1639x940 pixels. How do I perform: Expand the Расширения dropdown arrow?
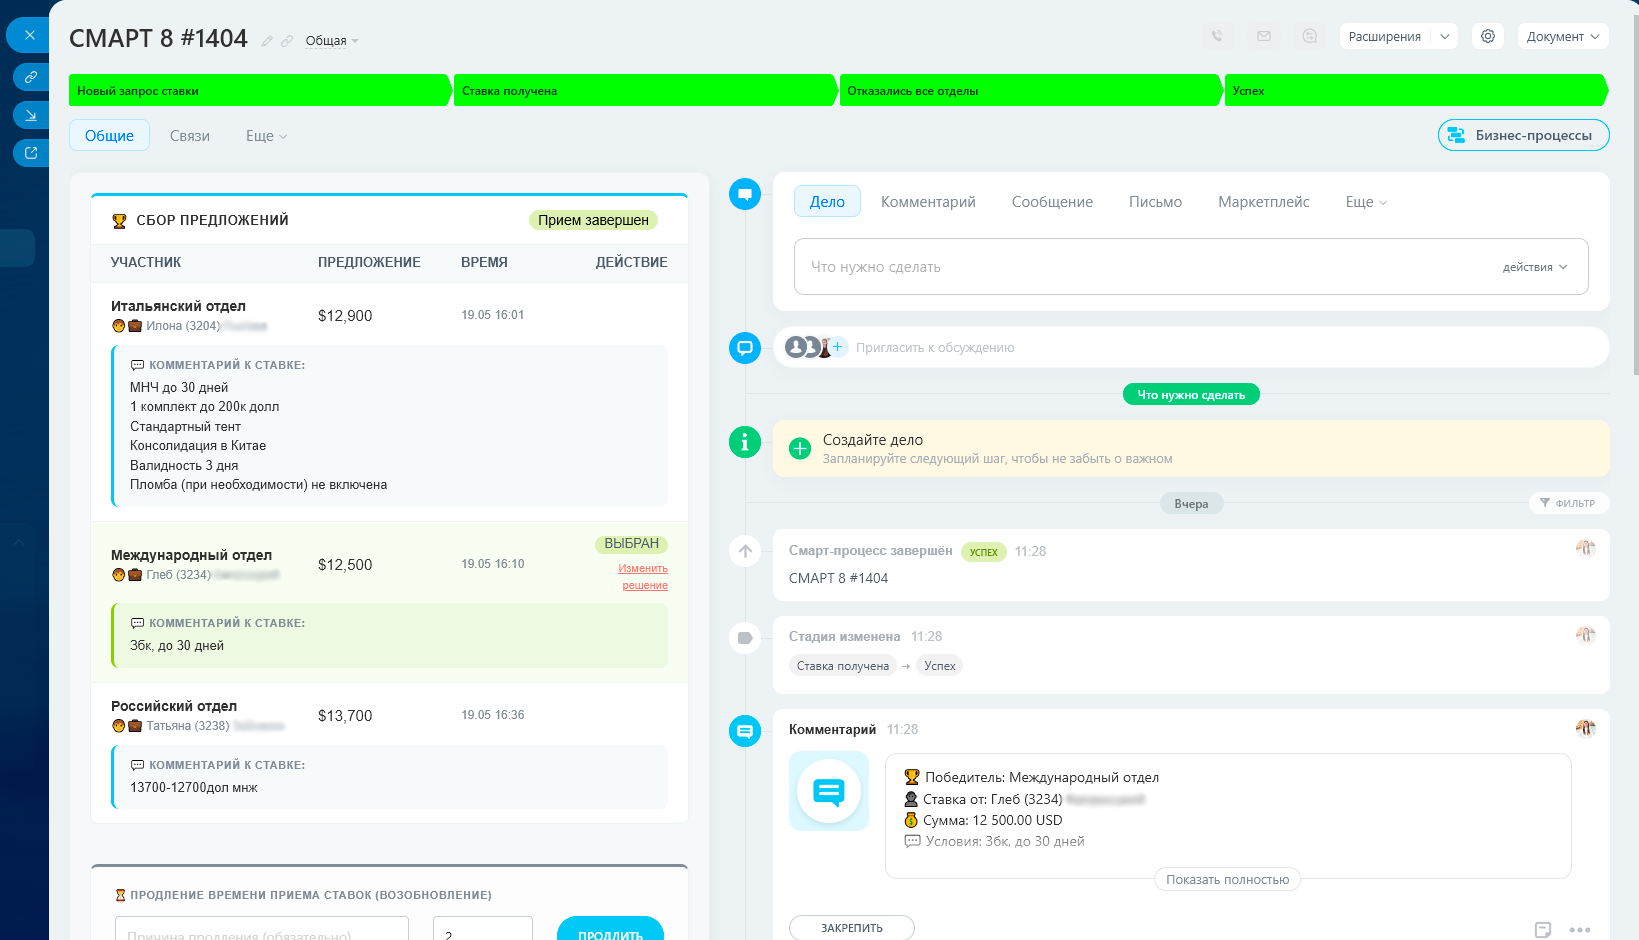click(1444, 37)
